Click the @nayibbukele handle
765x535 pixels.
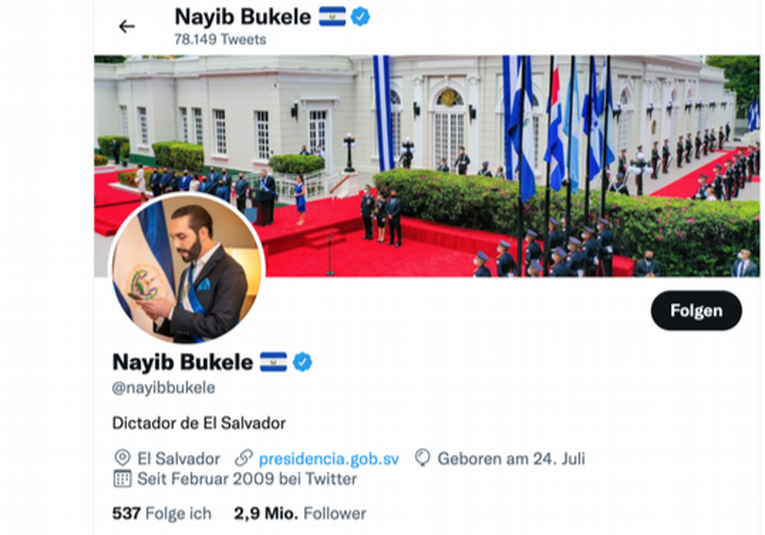point(163,388)
